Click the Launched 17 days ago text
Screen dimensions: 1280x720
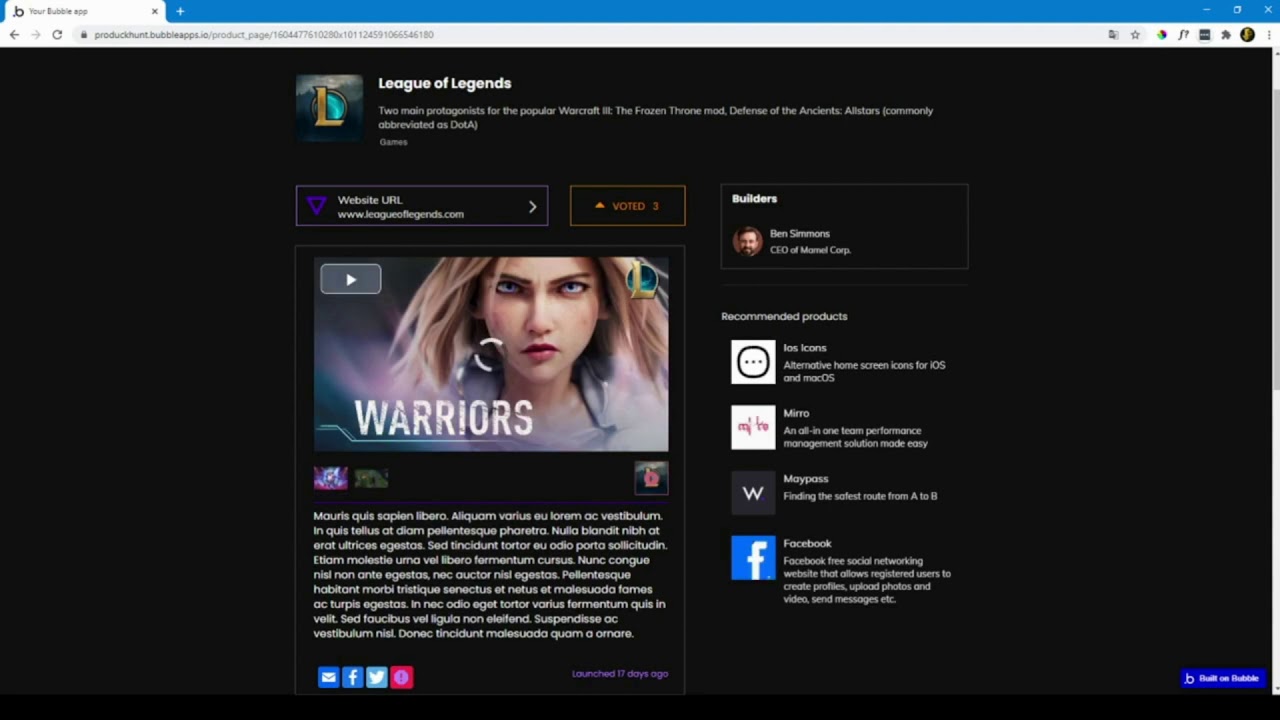point(620,674)
